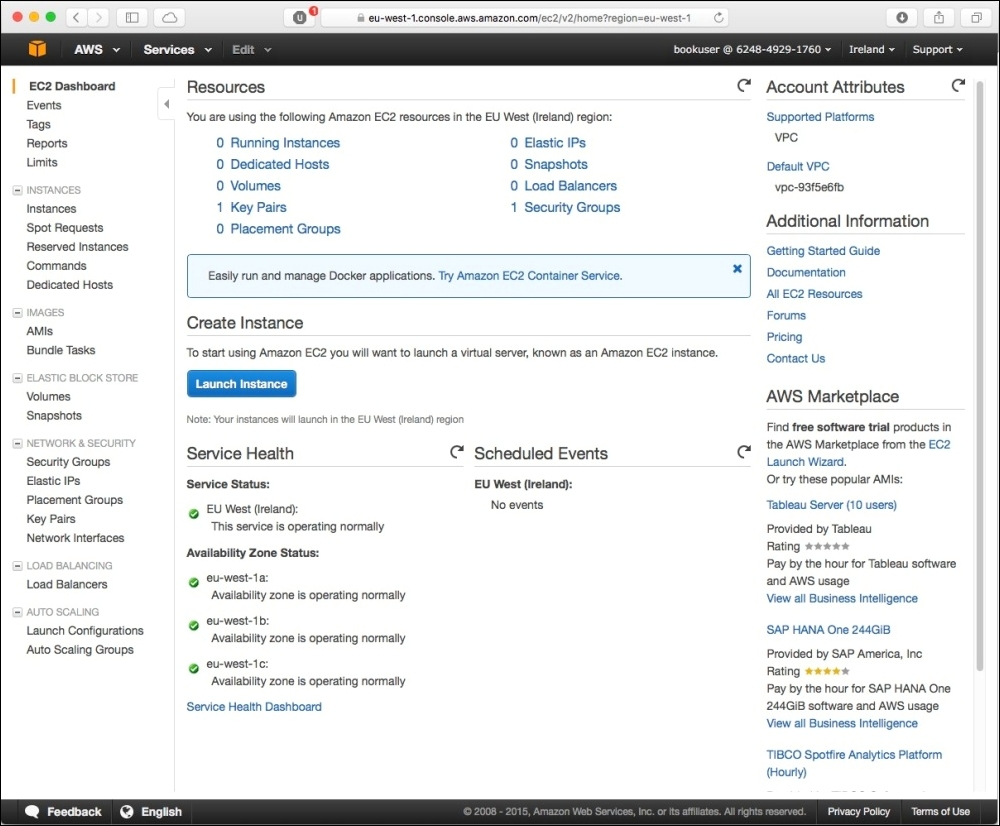1000x826 pixels.
Task: Open the Support menu
Action: (x=936, y=49)
